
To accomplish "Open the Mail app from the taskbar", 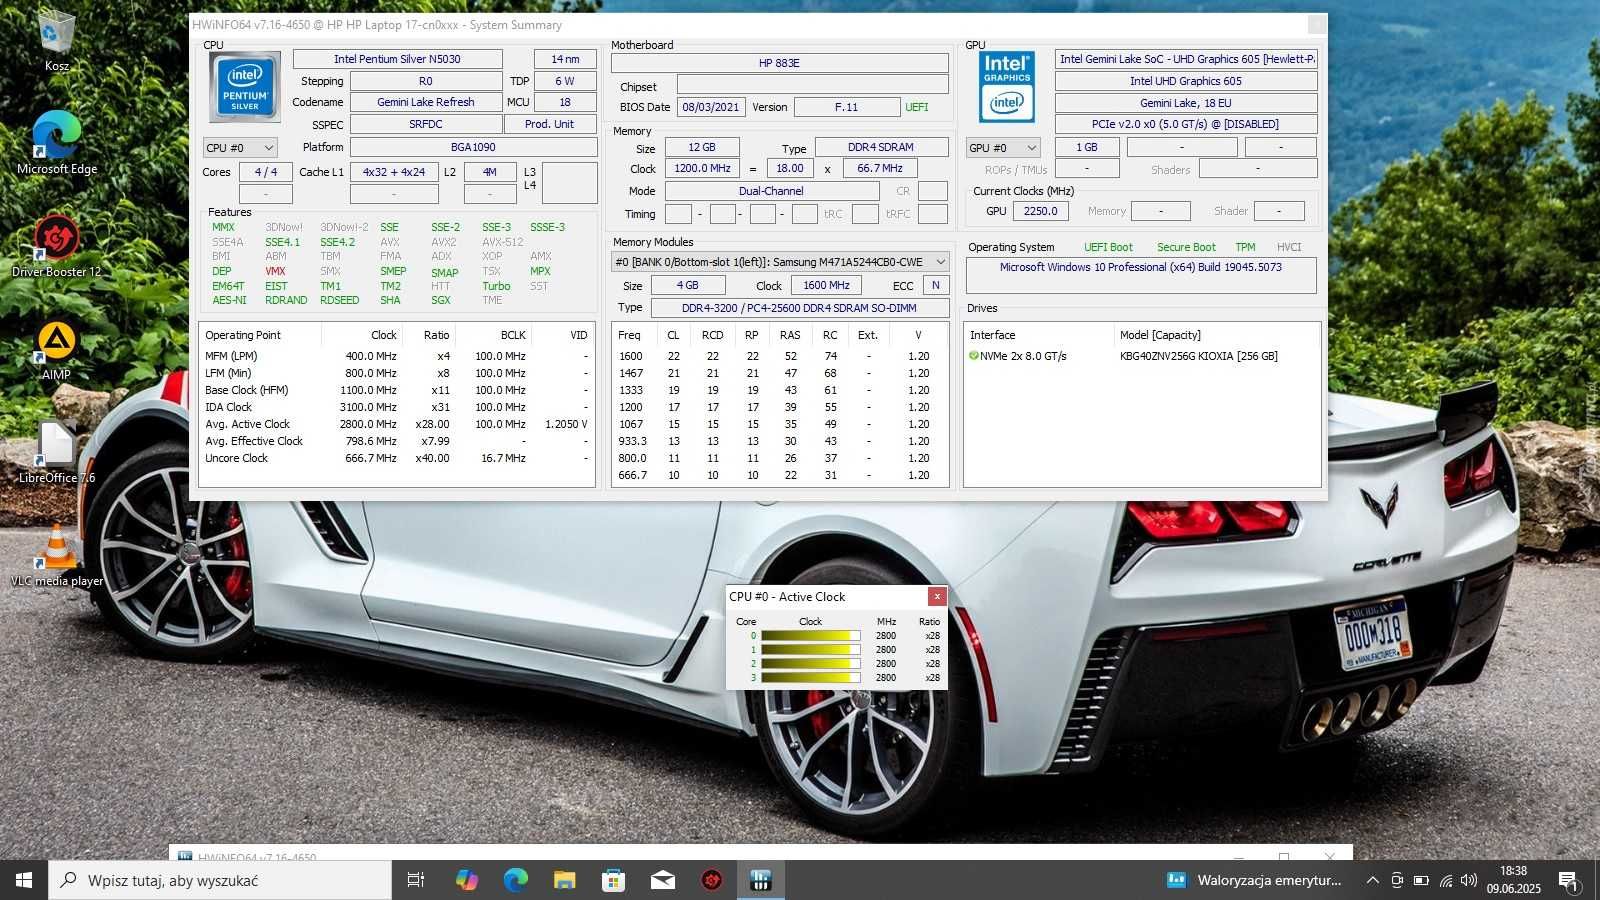I will point(662,880).
